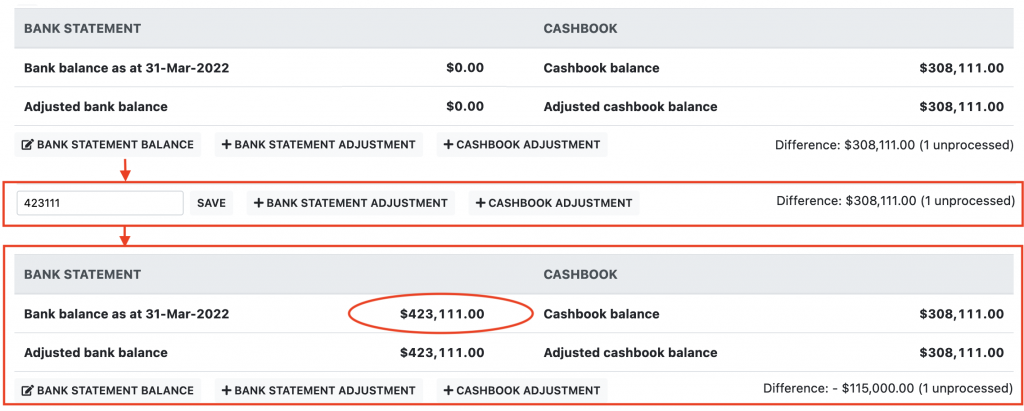Image resolution: width=1024 pixels, height=411 pixels.
Task: Click the BANK STATEMENT header above the $423,111.00 balance
Action: point(82,274)
